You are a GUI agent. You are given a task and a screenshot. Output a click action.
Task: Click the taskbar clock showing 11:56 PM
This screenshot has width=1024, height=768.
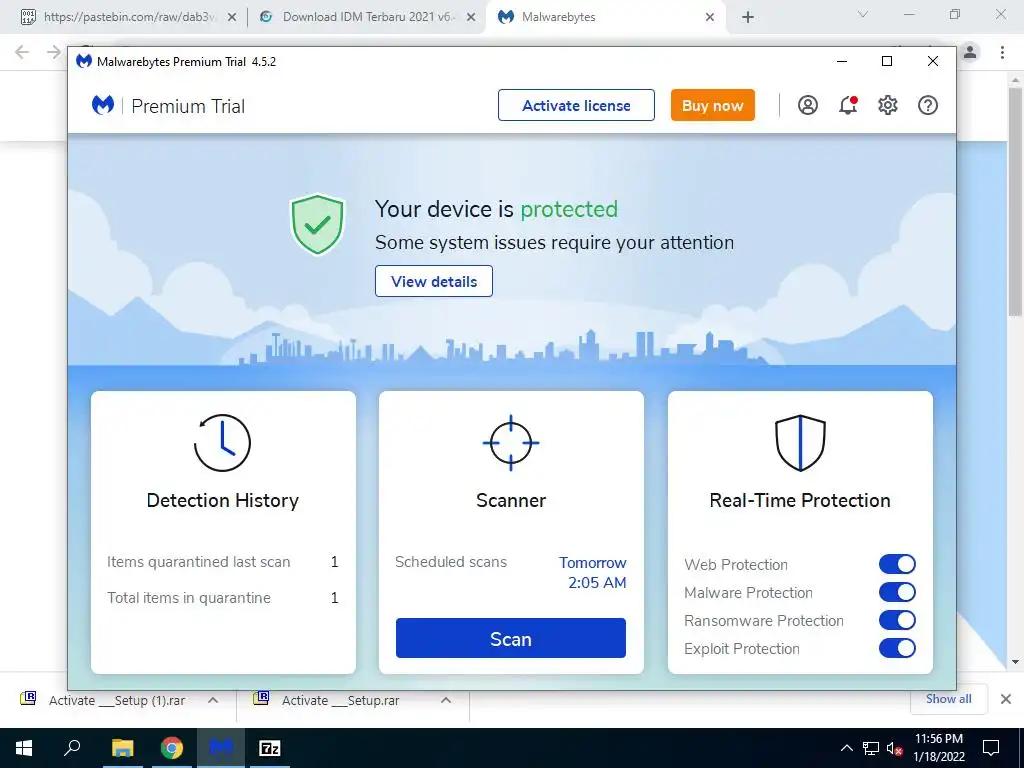[x=938, y=748]
